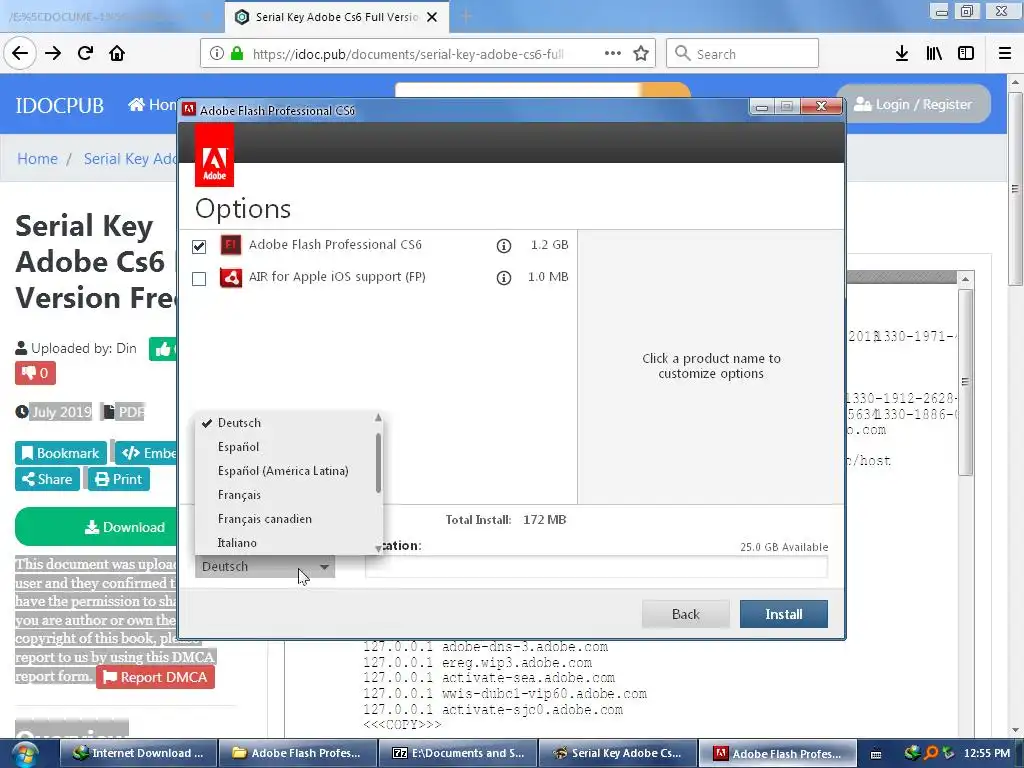
Task: Click the Adobe Flash Professional CS6 product icon
Action: pyautogui.click(x=231, y=245)
